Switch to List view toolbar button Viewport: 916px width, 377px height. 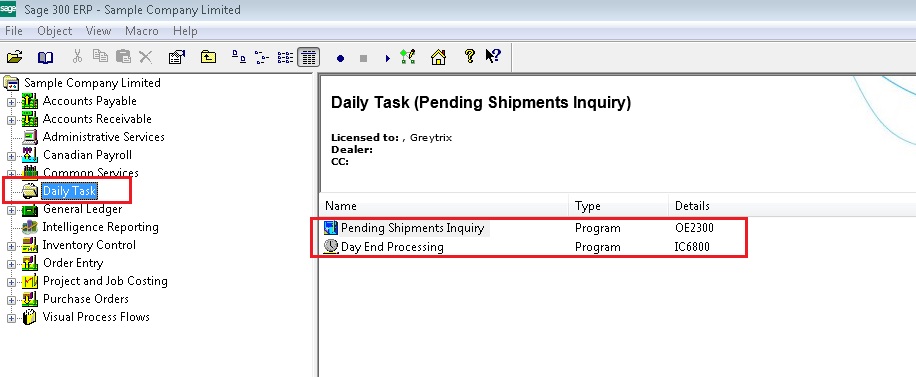(285, 57)
